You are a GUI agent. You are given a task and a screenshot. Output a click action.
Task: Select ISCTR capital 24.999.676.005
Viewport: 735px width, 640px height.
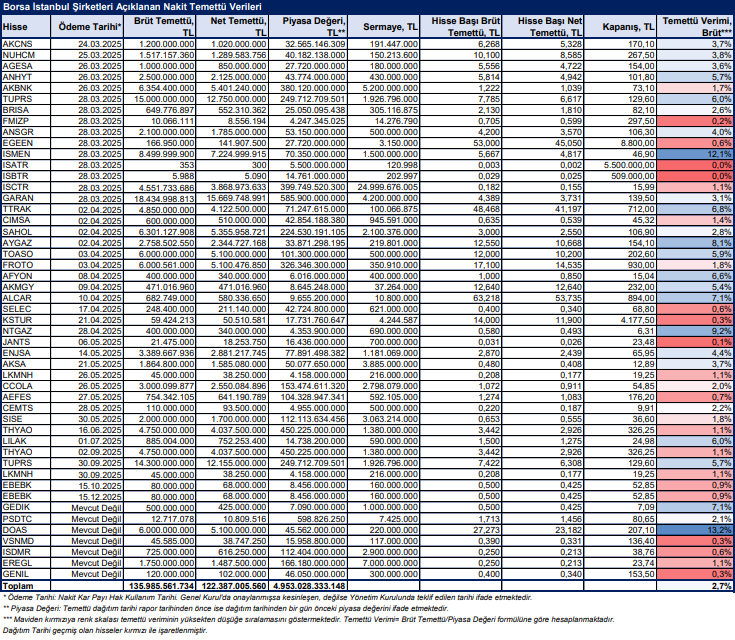(384, 187)
